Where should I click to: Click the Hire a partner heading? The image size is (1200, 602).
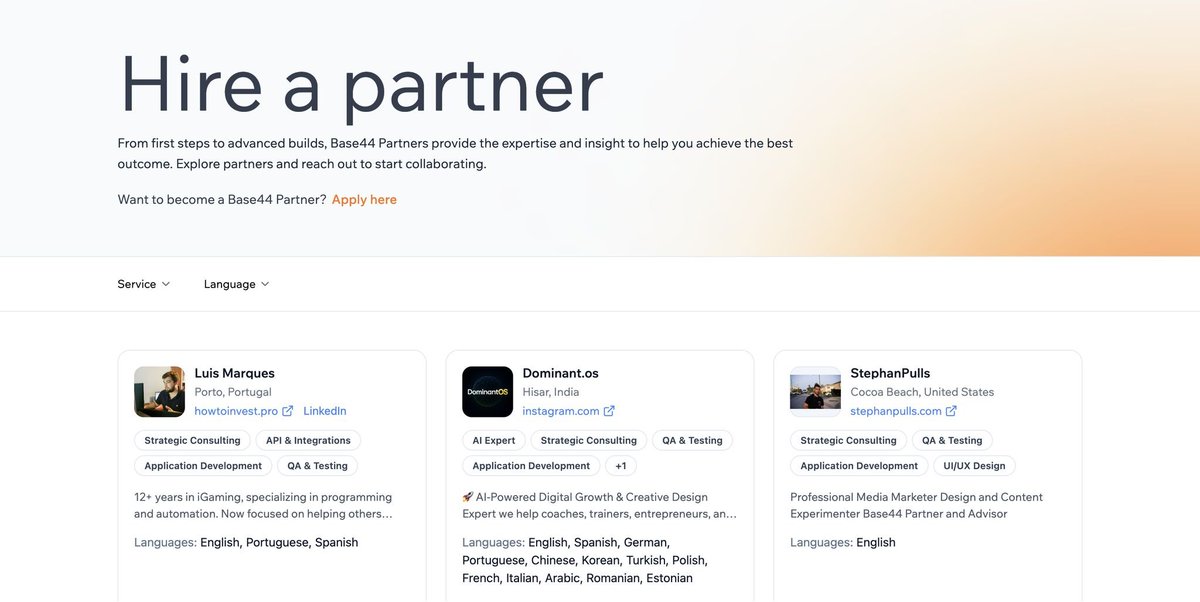(361, 85)
